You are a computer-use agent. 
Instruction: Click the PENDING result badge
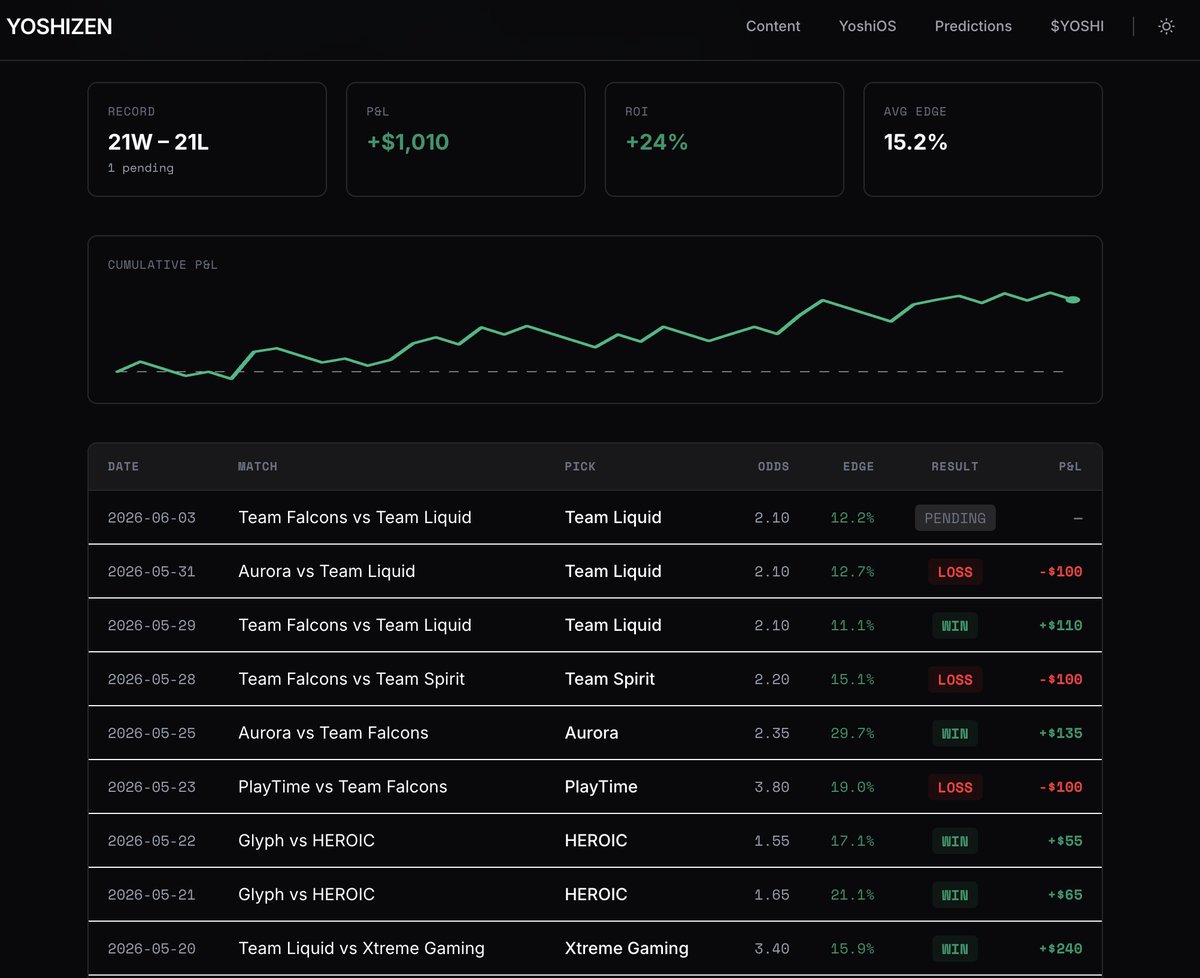pyautogui.click(x=955, y=518)
